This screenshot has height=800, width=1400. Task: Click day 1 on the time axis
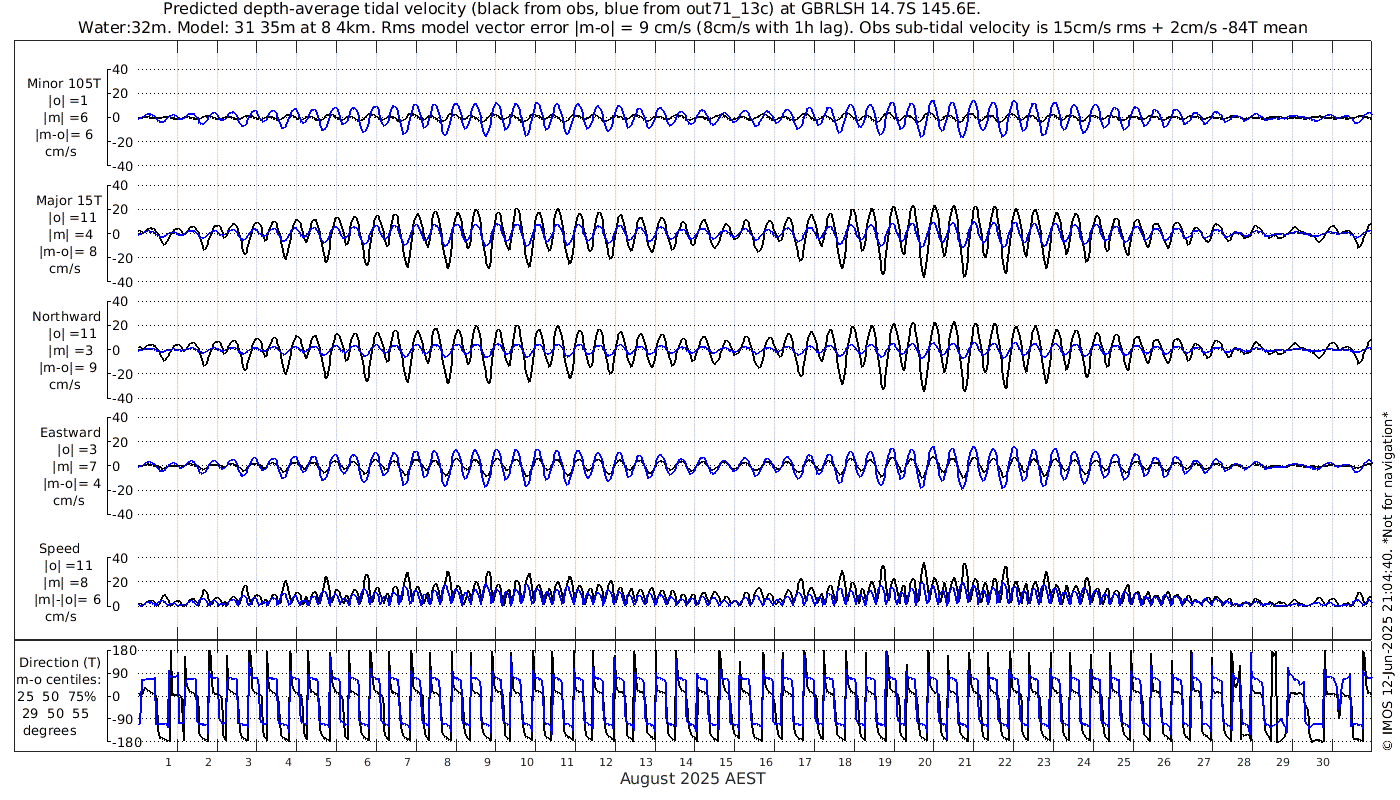point(168,762)
